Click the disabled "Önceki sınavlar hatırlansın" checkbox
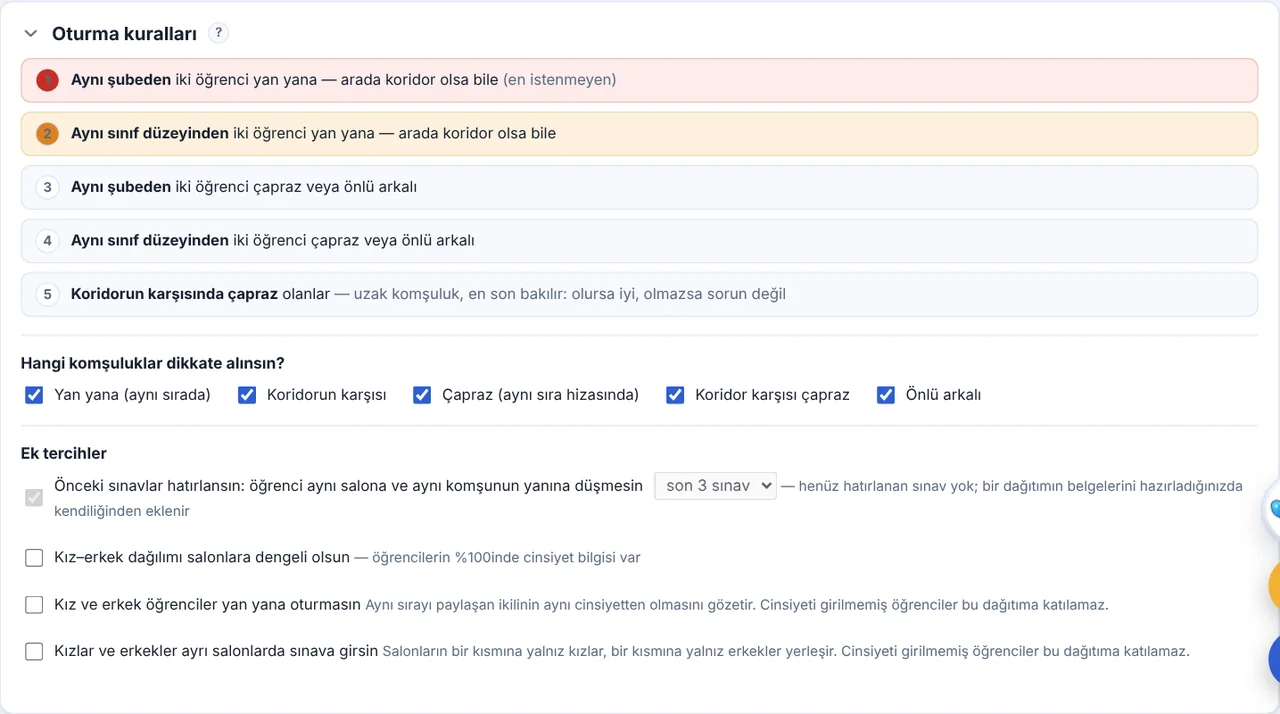 pos(34,497)
